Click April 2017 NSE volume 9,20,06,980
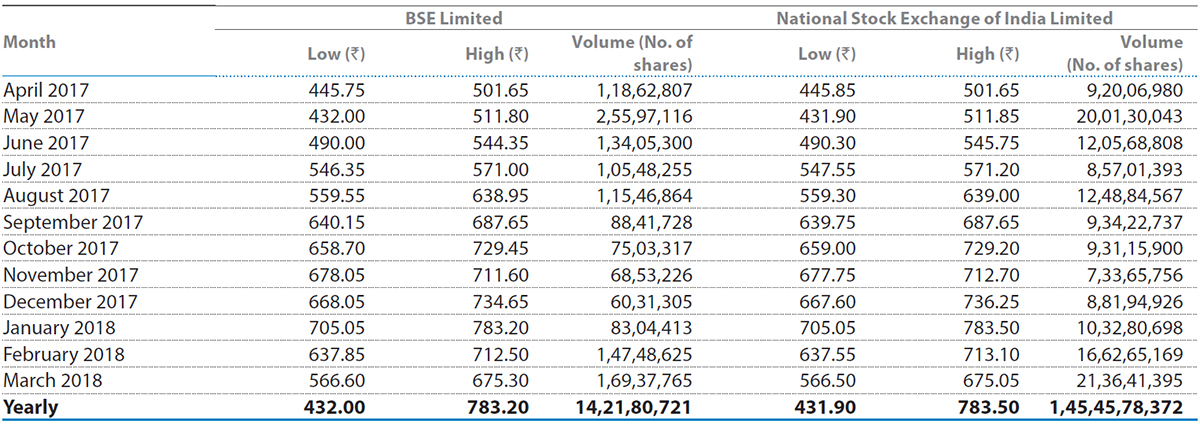The width and height of the screenshot is (1200, 424). 1135,90
